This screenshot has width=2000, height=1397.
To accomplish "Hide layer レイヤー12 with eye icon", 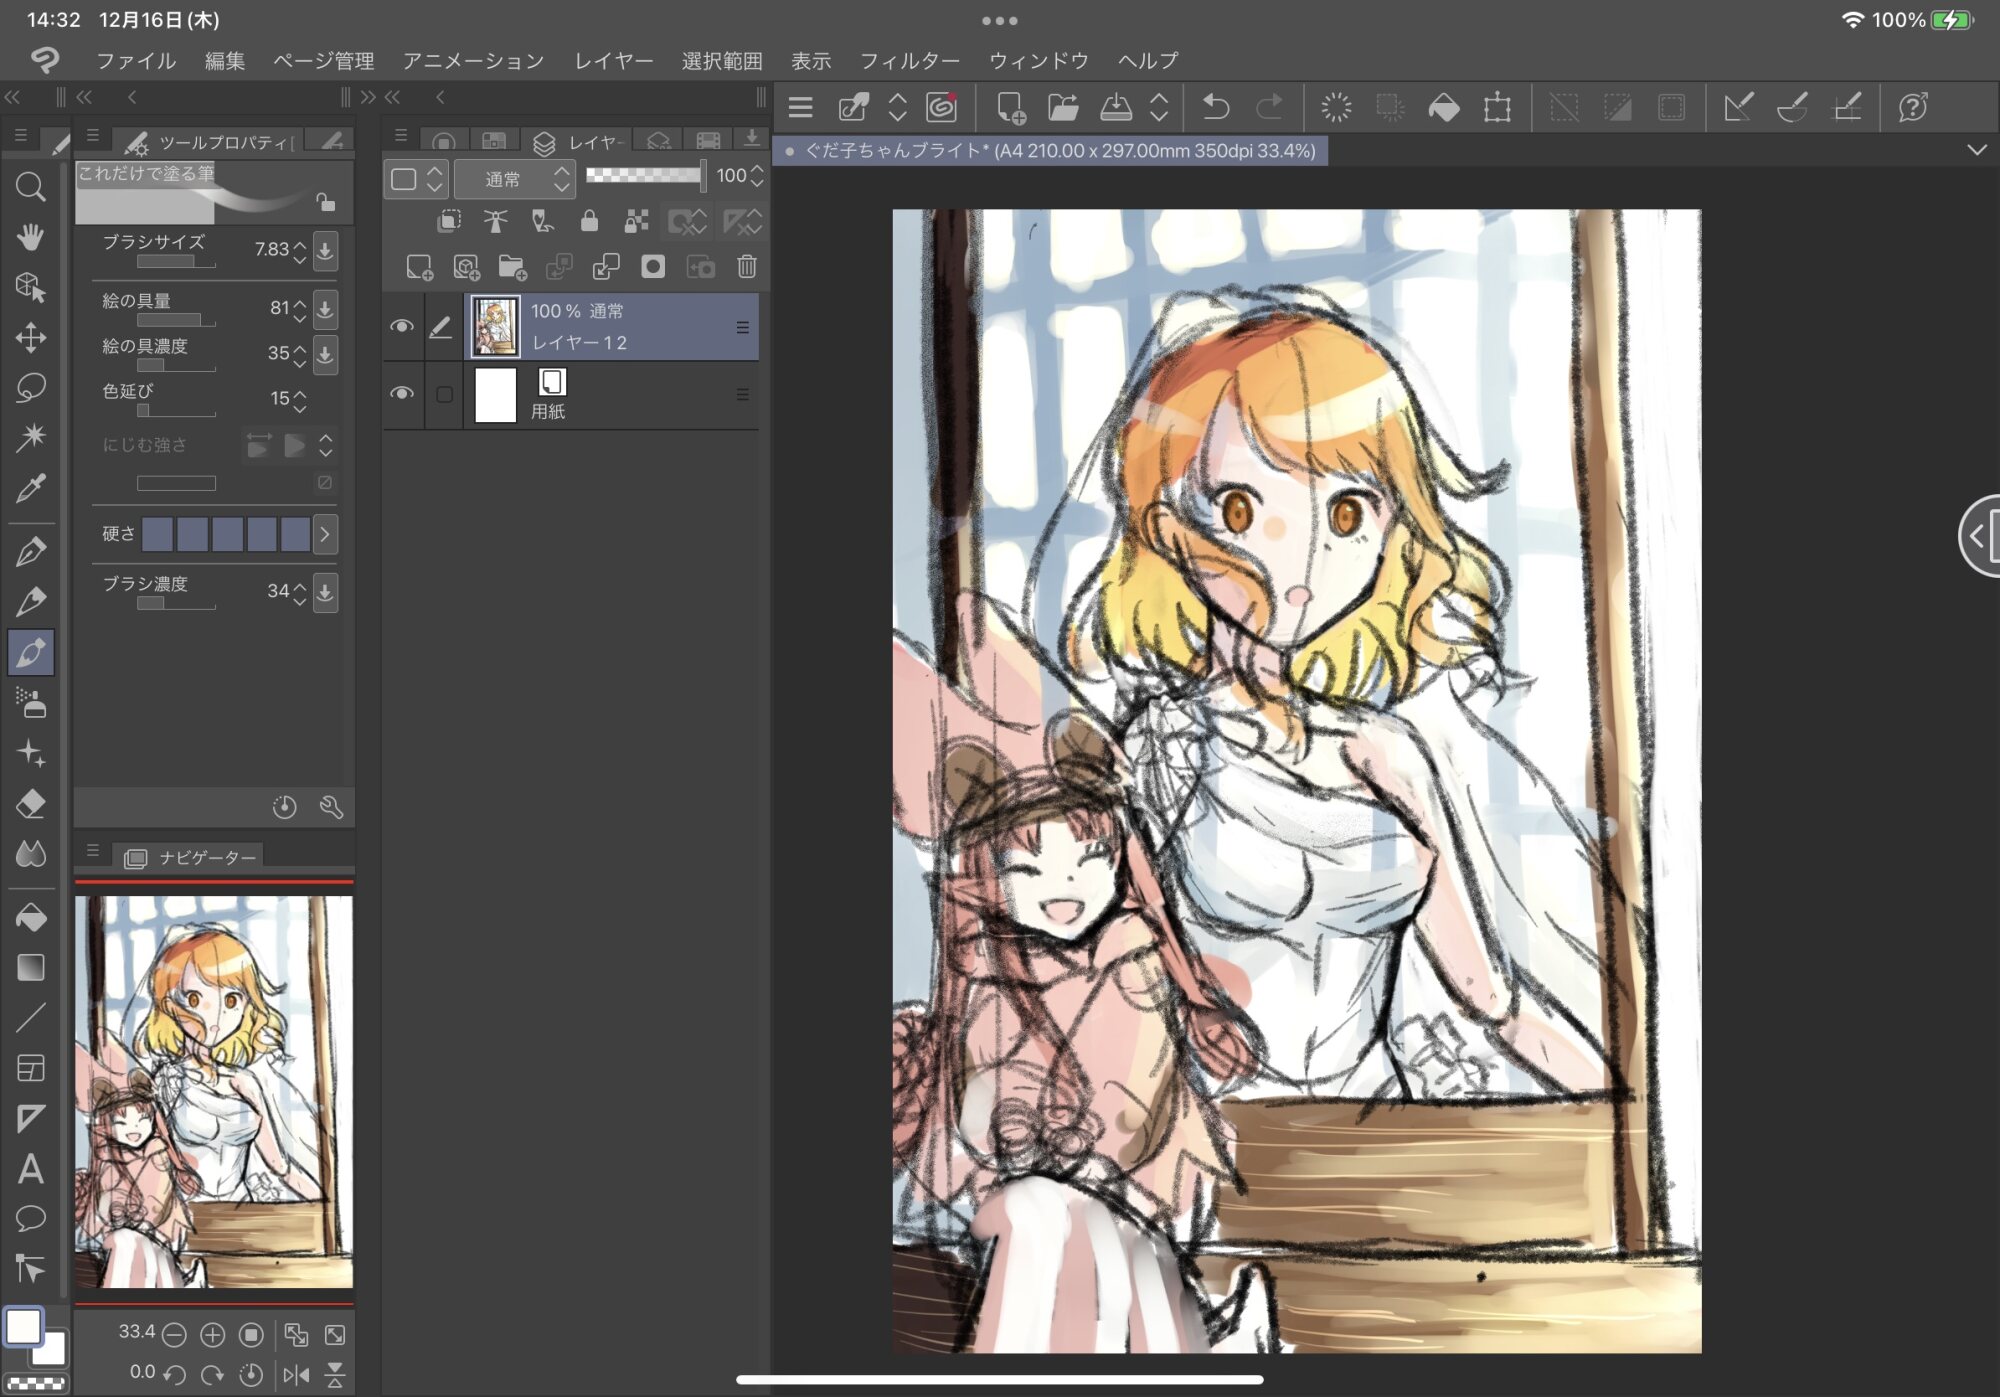I will (x=402, y=326).
